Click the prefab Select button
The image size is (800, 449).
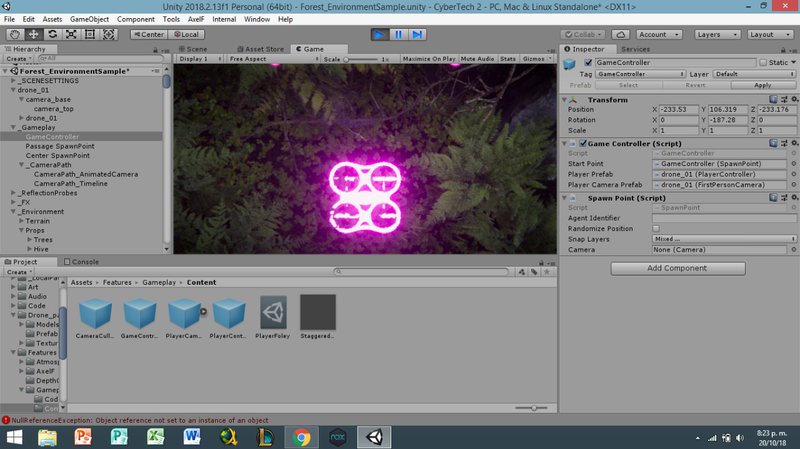click(628, 85)
